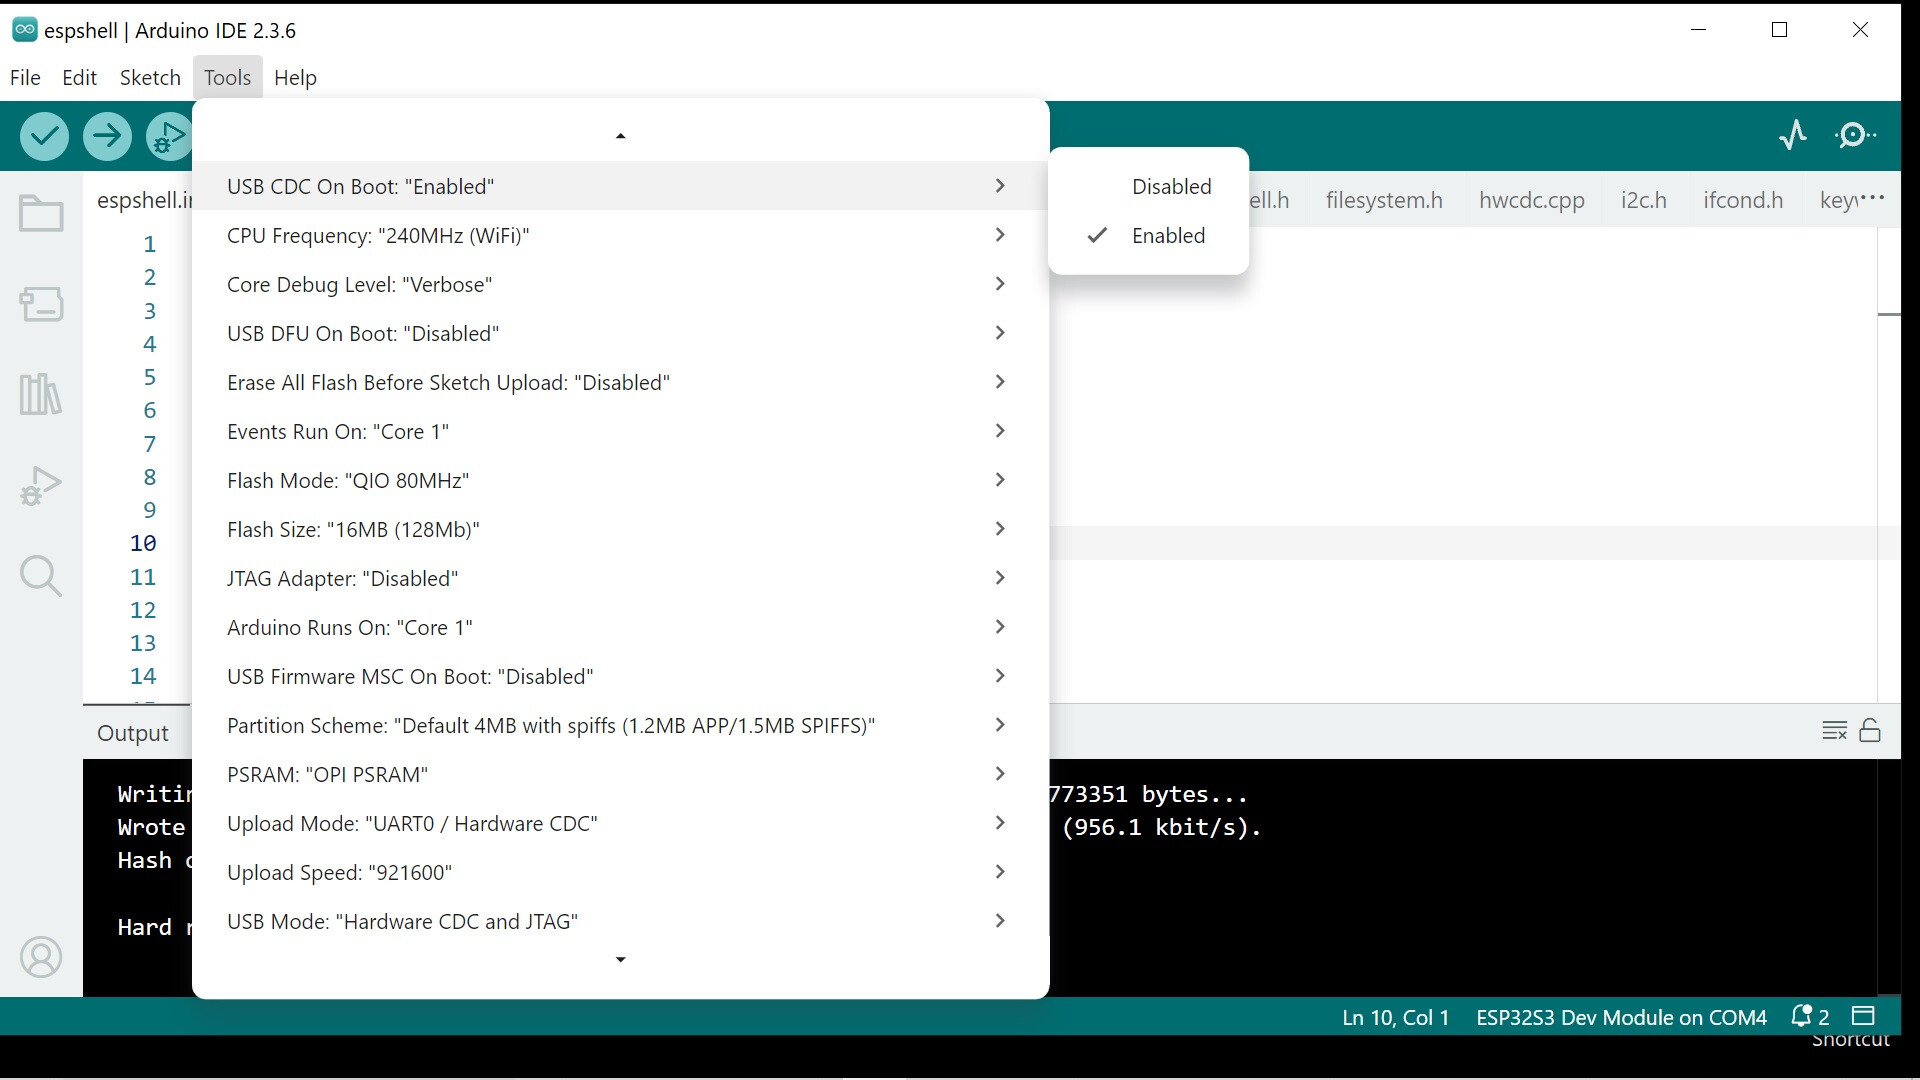1920x1080 pixels.
Task: Click the Upload arrow button
Action: [x=107, y=136]
